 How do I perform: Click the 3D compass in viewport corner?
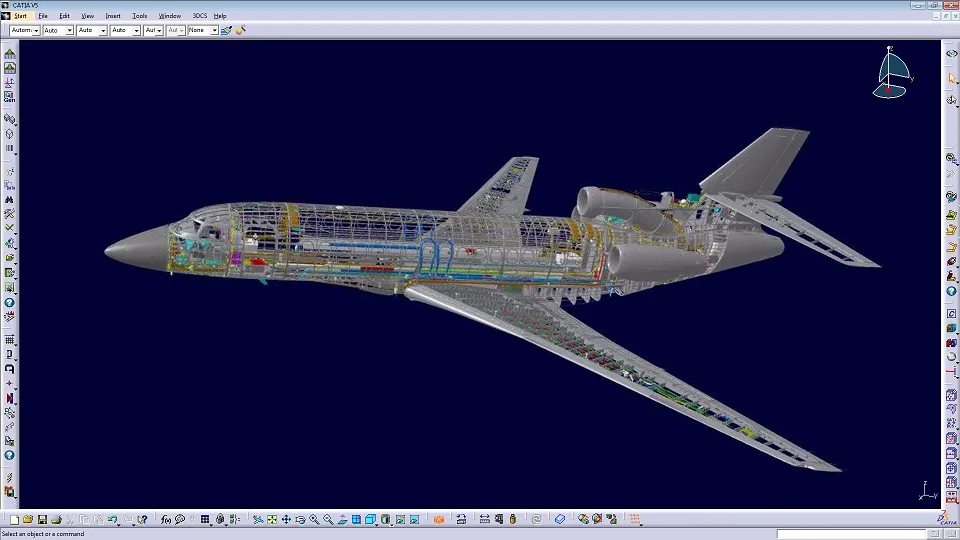click(892, 74)
